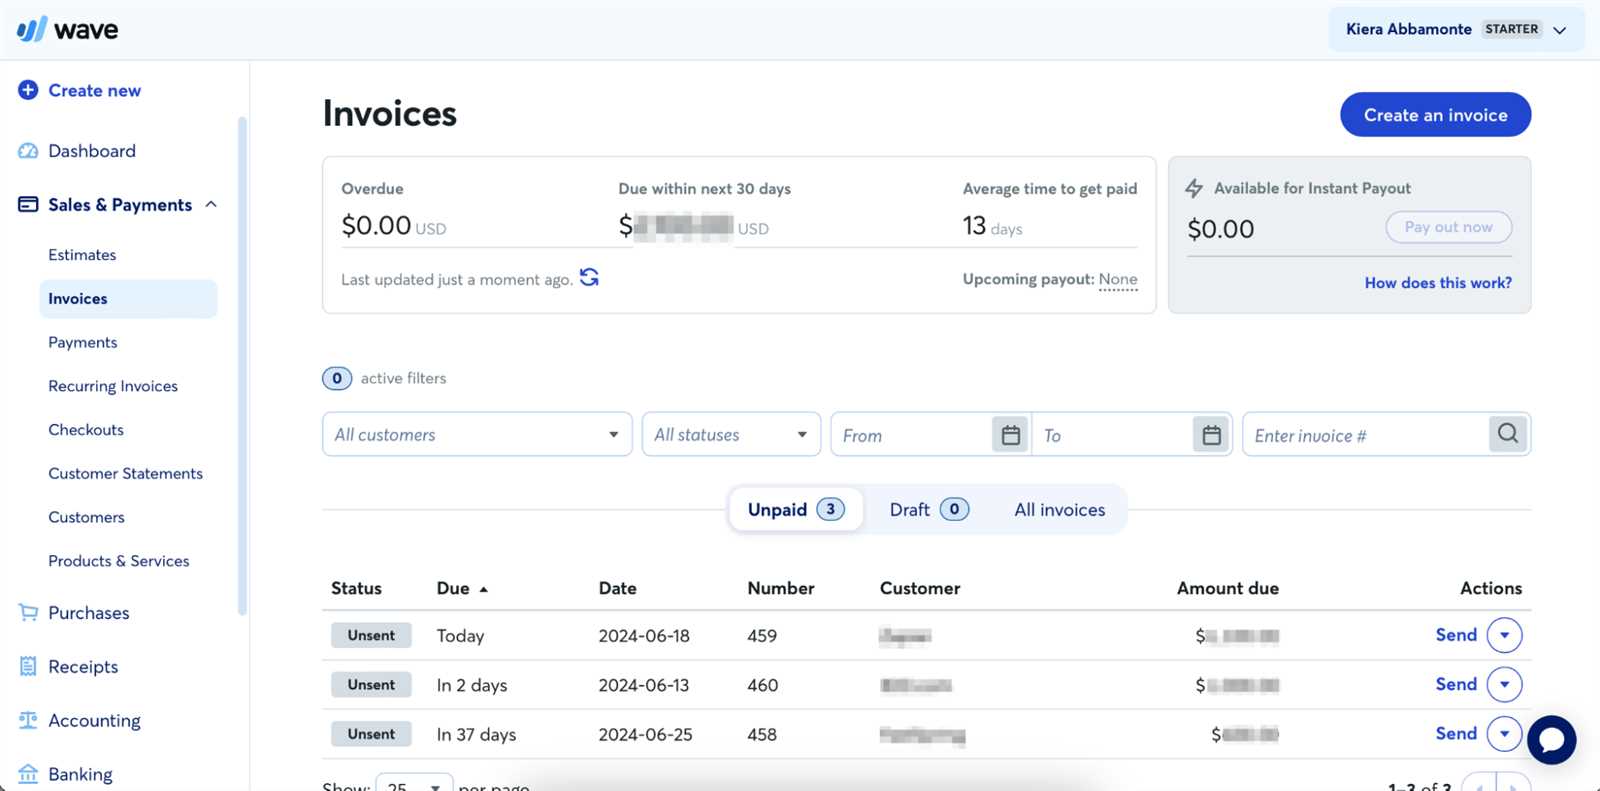Switch to the All invoices tab
Viewport: 1600px width, 791px height.
[1060, 509]
